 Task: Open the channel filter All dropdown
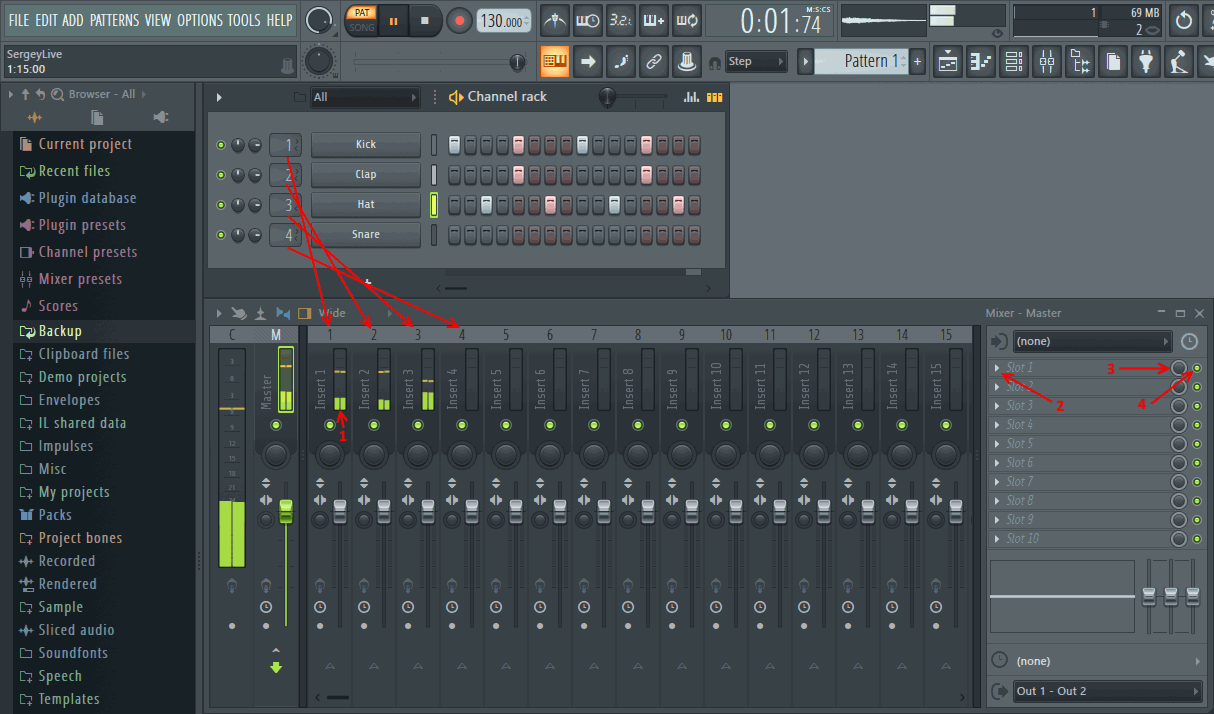point(365,97)
